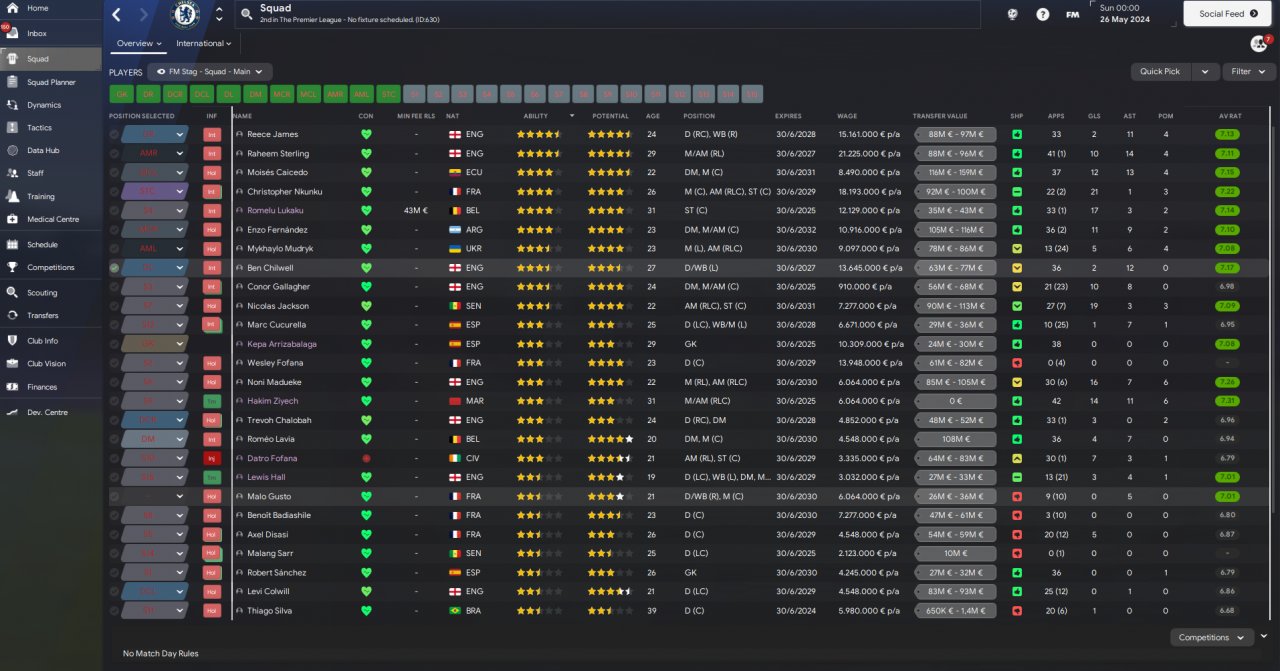Toggle selection circle for Enzo Fernández
Screen dimensions: 1280x671
[114, 230]
